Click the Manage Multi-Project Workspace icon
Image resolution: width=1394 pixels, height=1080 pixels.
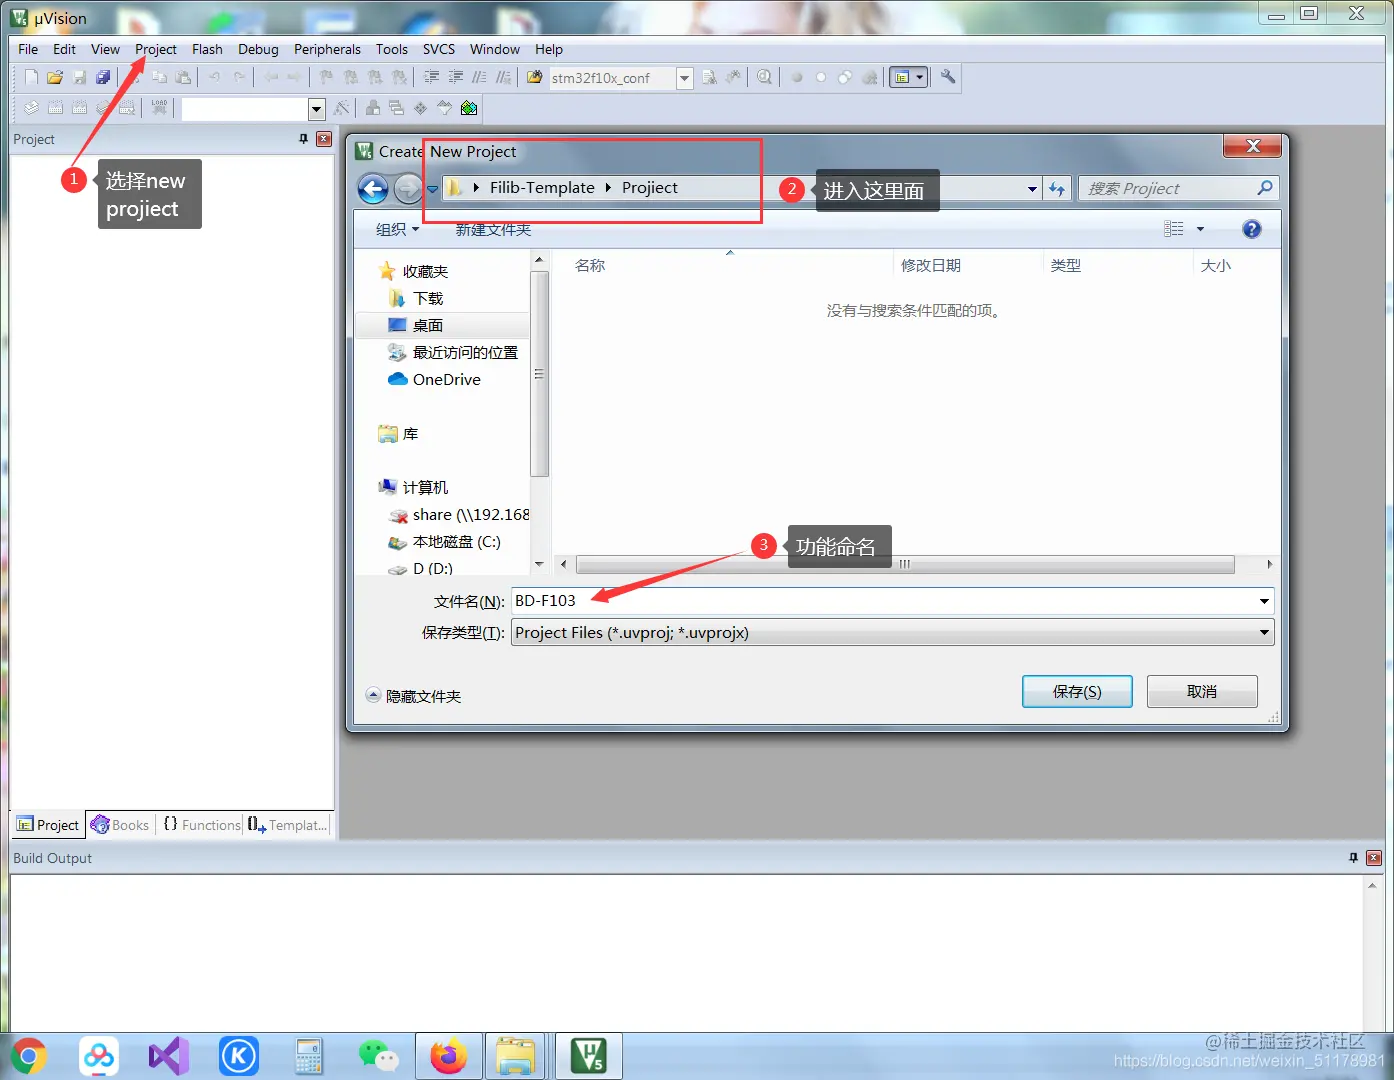click(397, 108)
